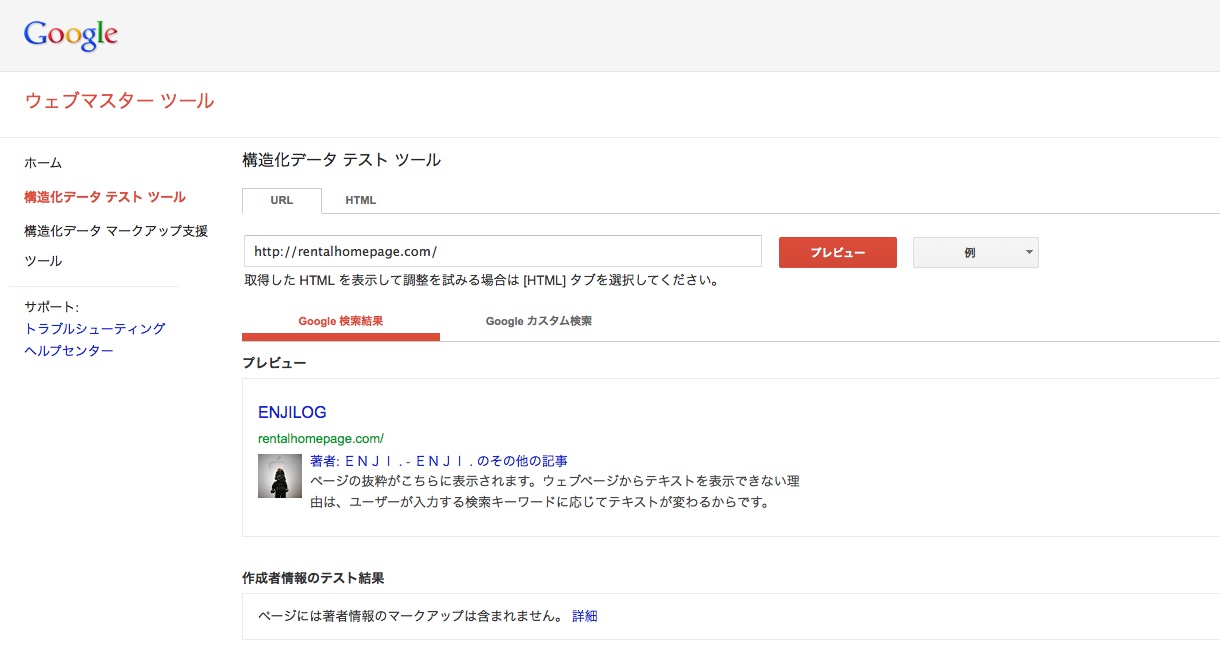Image resolution: width=1220 pixels, height=664 pixels.
Task: Click green rentalhomepage.com/ URL text
Action: pyautogui.click(x=321, y=439)
